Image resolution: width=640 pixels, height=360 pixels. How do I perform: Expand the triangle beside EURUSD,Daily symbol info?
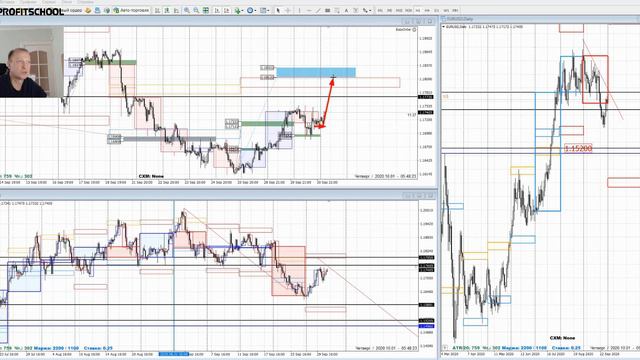point(444,27)
